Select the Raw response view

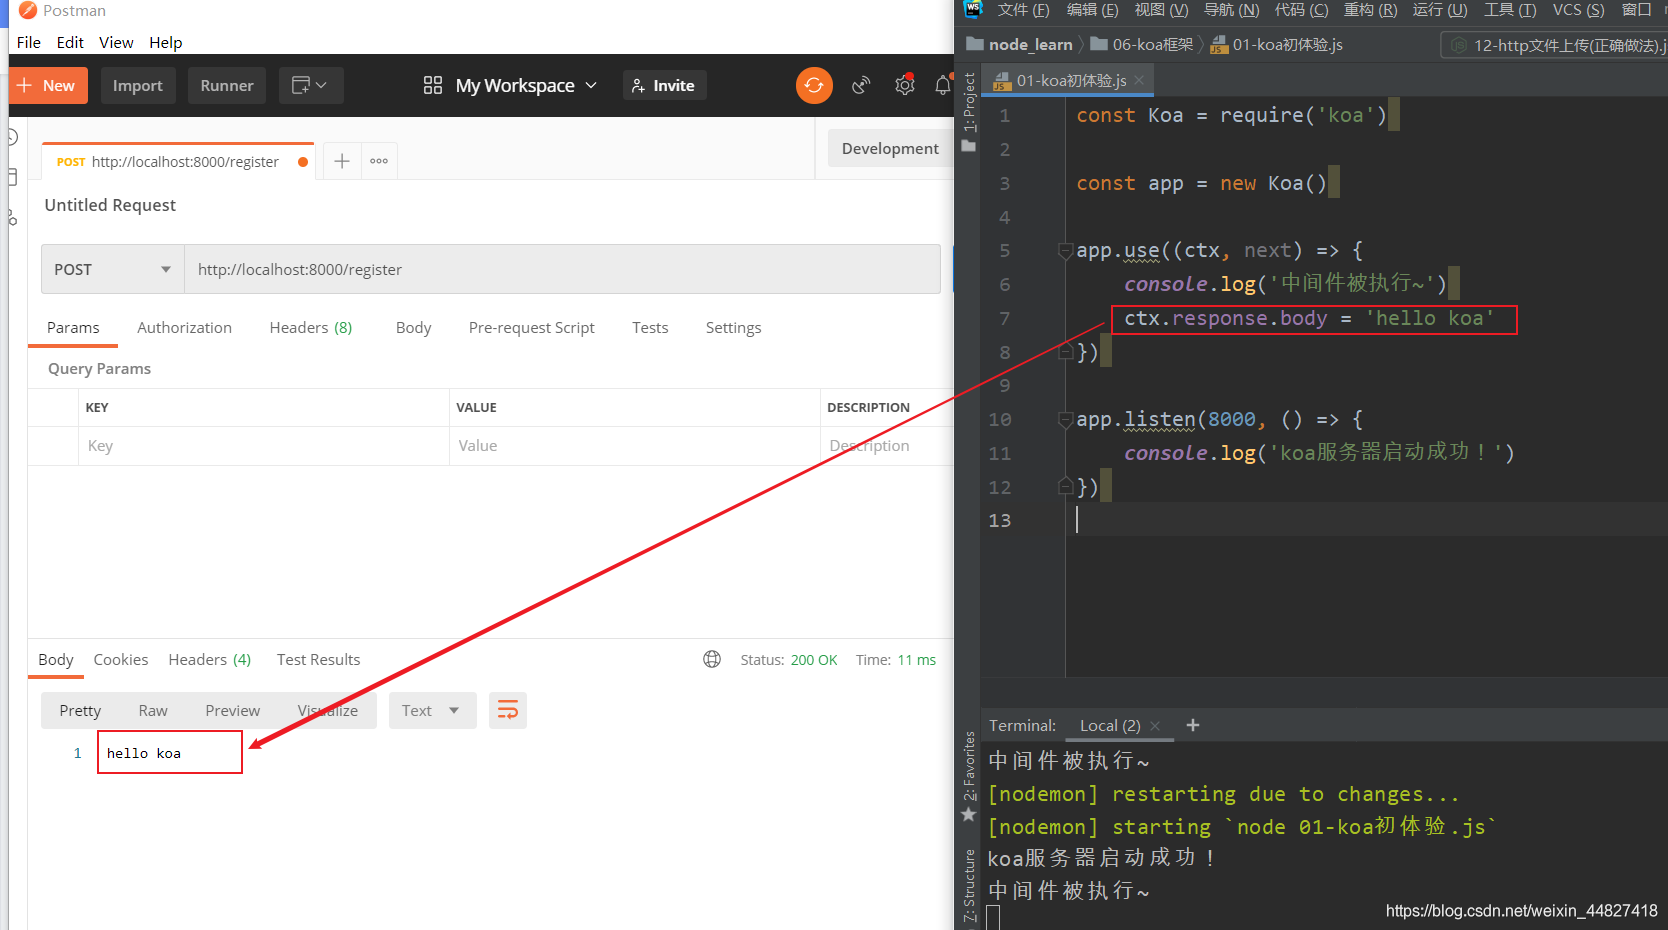click(153, 711)
